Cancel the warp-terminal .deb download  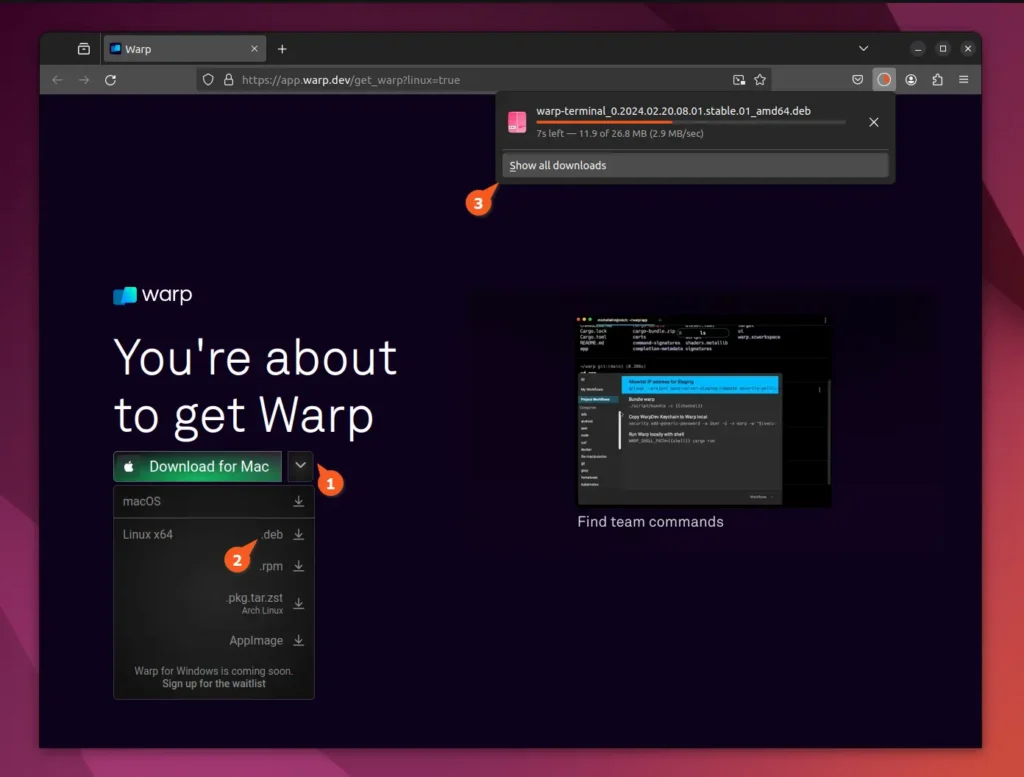tap(873, 122)
